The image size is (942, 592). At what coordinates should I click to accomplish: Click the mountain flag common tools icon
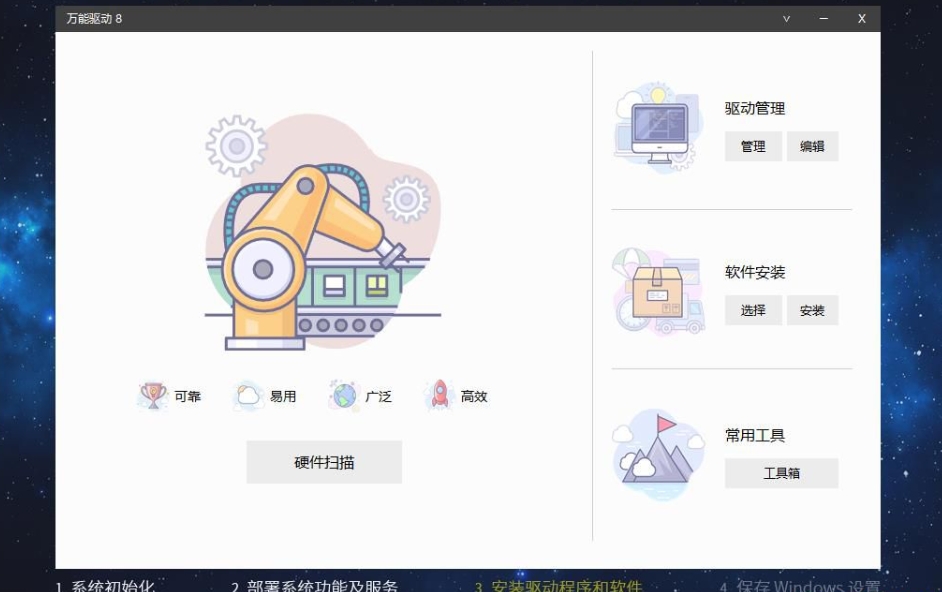(658, 453)
